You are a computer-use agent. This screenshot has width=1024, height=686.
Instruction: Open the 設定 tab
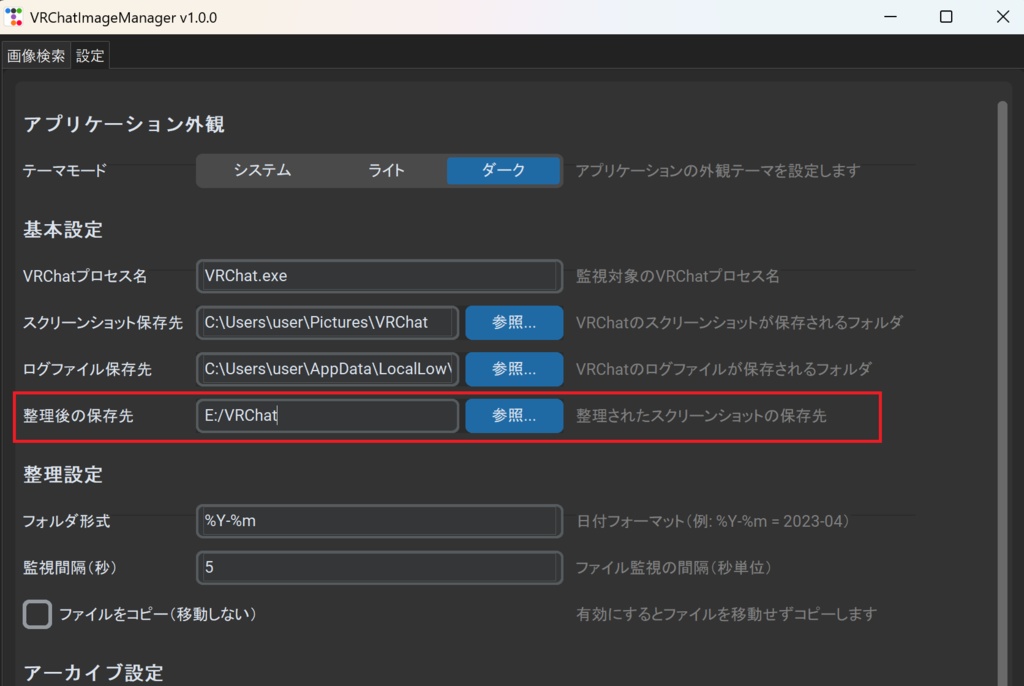coord(89,55)
